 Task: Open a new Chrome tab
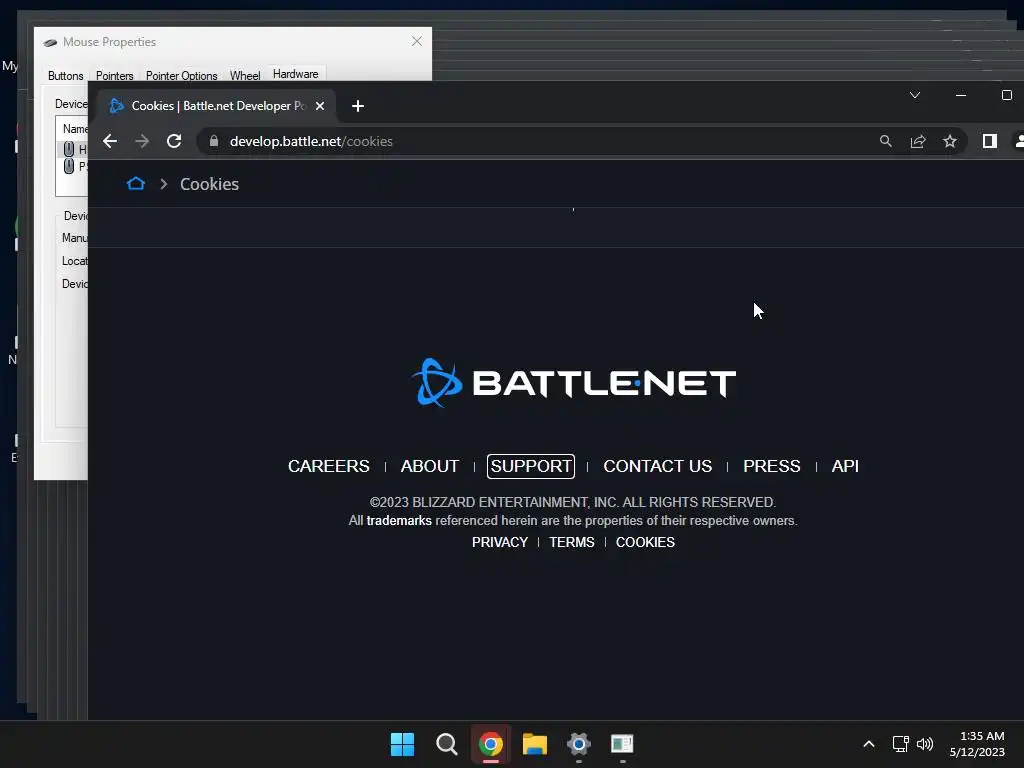(x=358, y=106)
